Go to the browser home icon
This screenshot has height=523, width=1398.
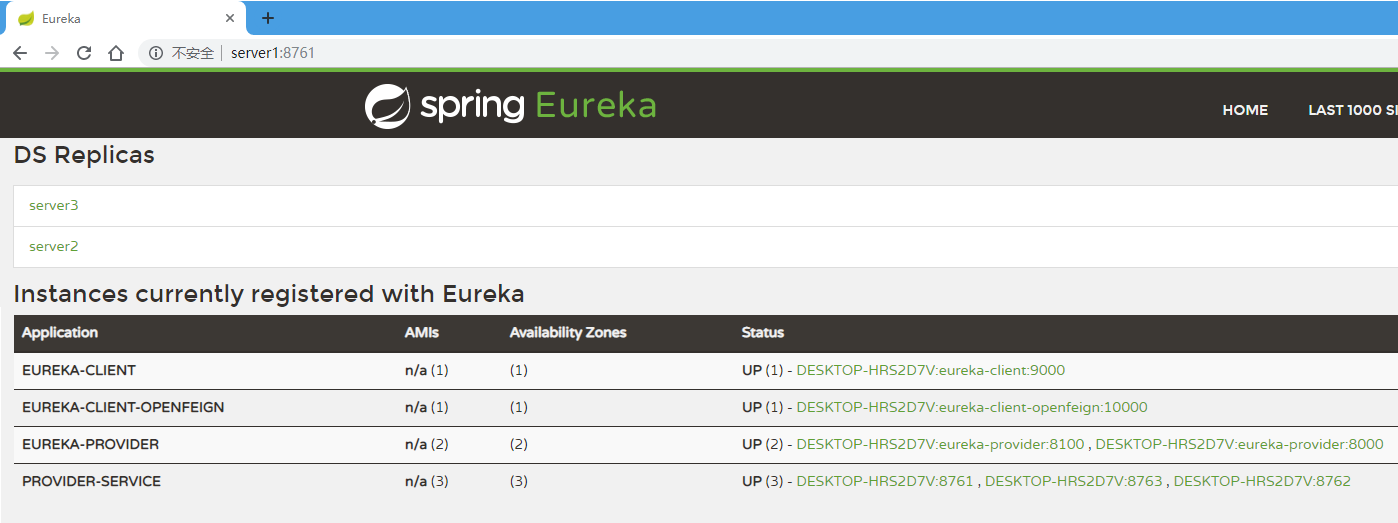[116, 53]
